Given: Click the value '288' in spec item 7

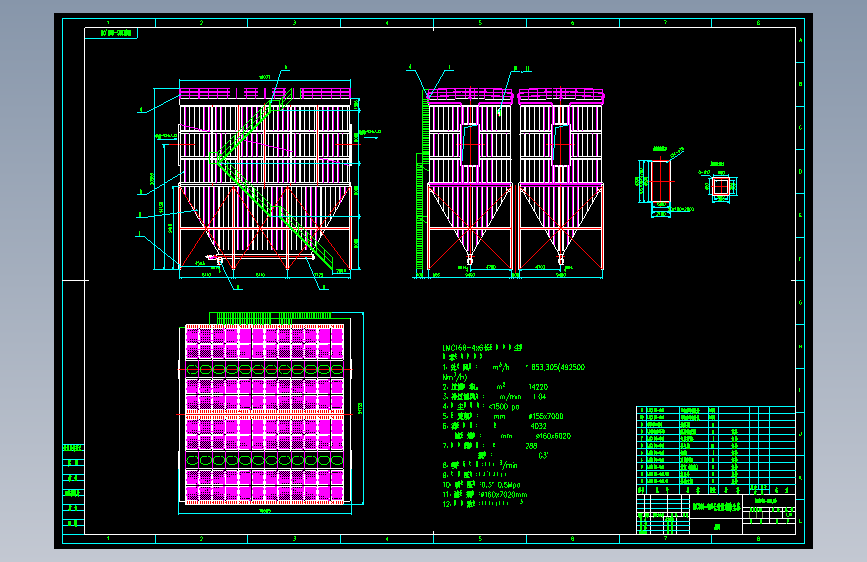Looking at the screenshot, I should point(531,446).
